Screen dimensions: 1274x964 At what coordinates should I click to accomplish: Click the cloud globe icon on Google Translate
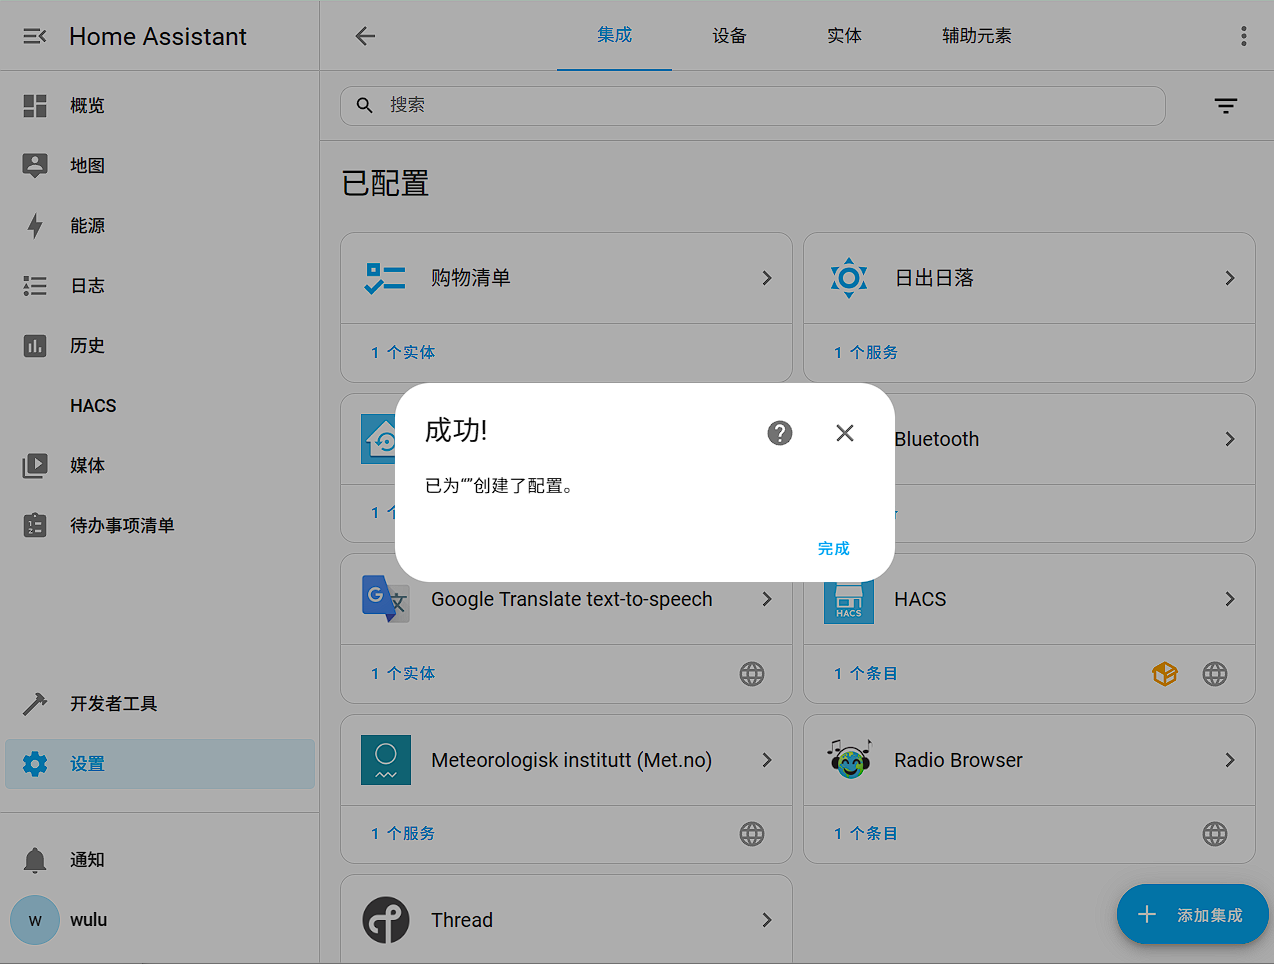tap(752, 674)
